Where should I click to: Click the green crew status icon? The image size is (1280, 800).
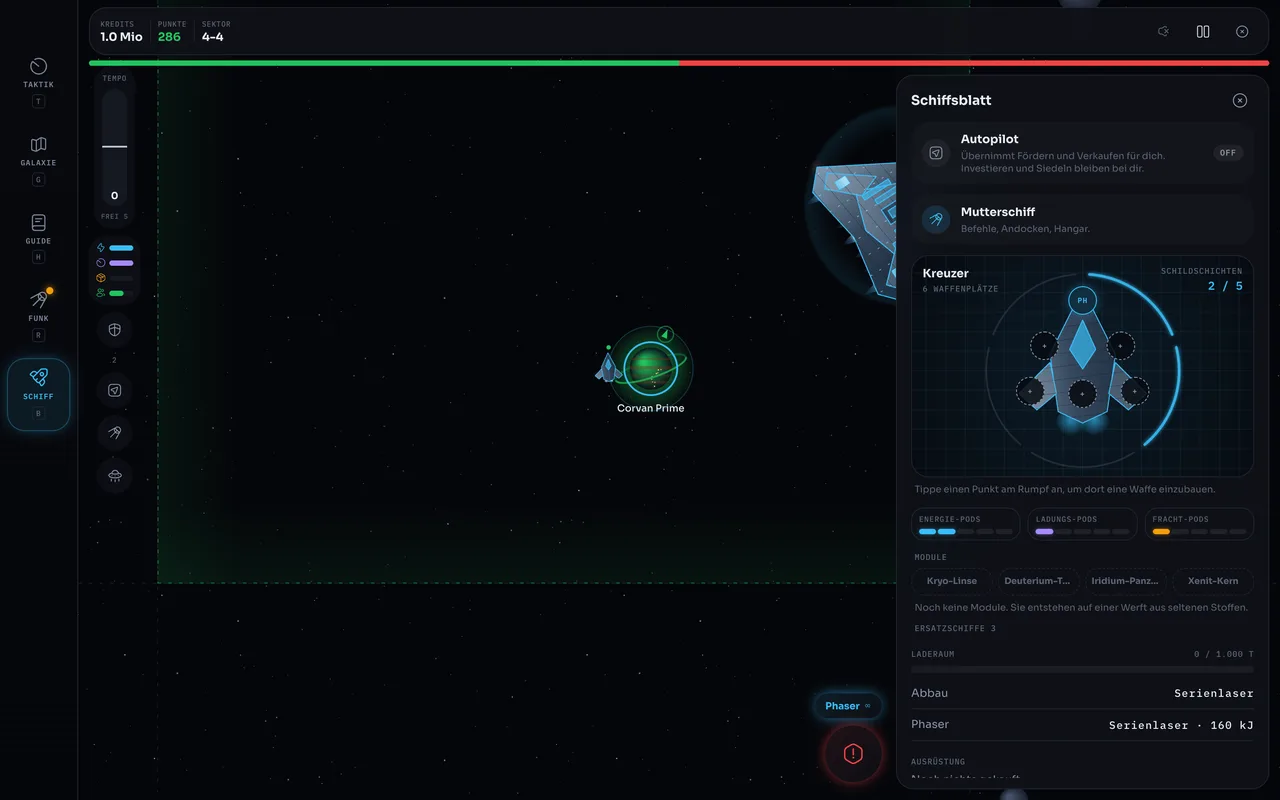tap(100, 293)
